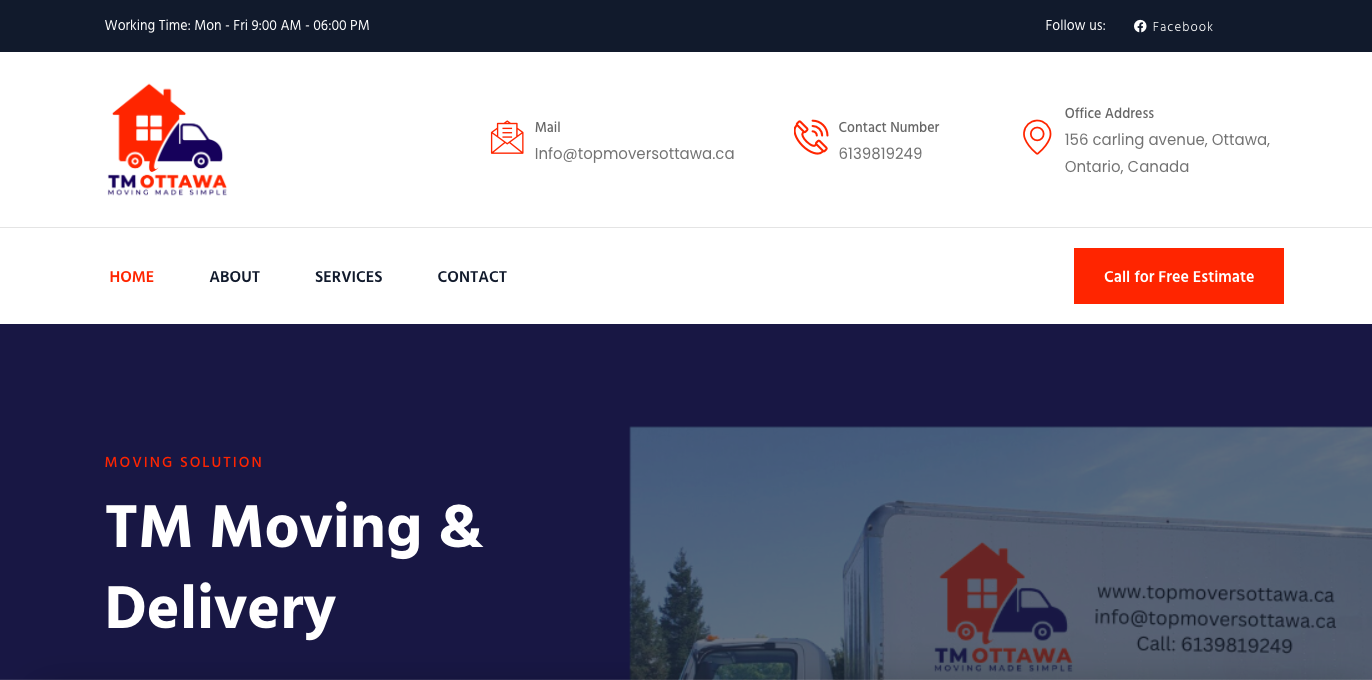Open the ABOUT page from navigation

(235, 276)
